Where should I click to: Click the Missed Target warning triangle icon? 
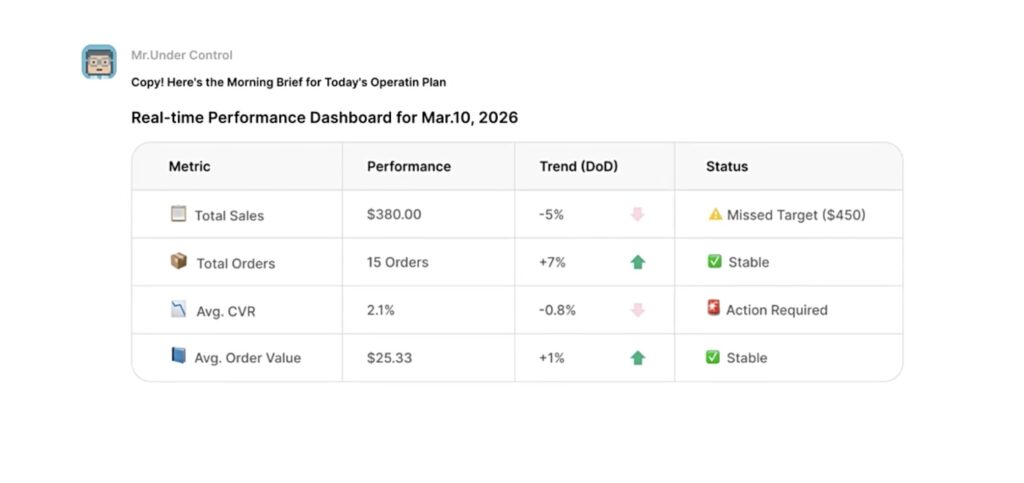[x=715, y=214]
